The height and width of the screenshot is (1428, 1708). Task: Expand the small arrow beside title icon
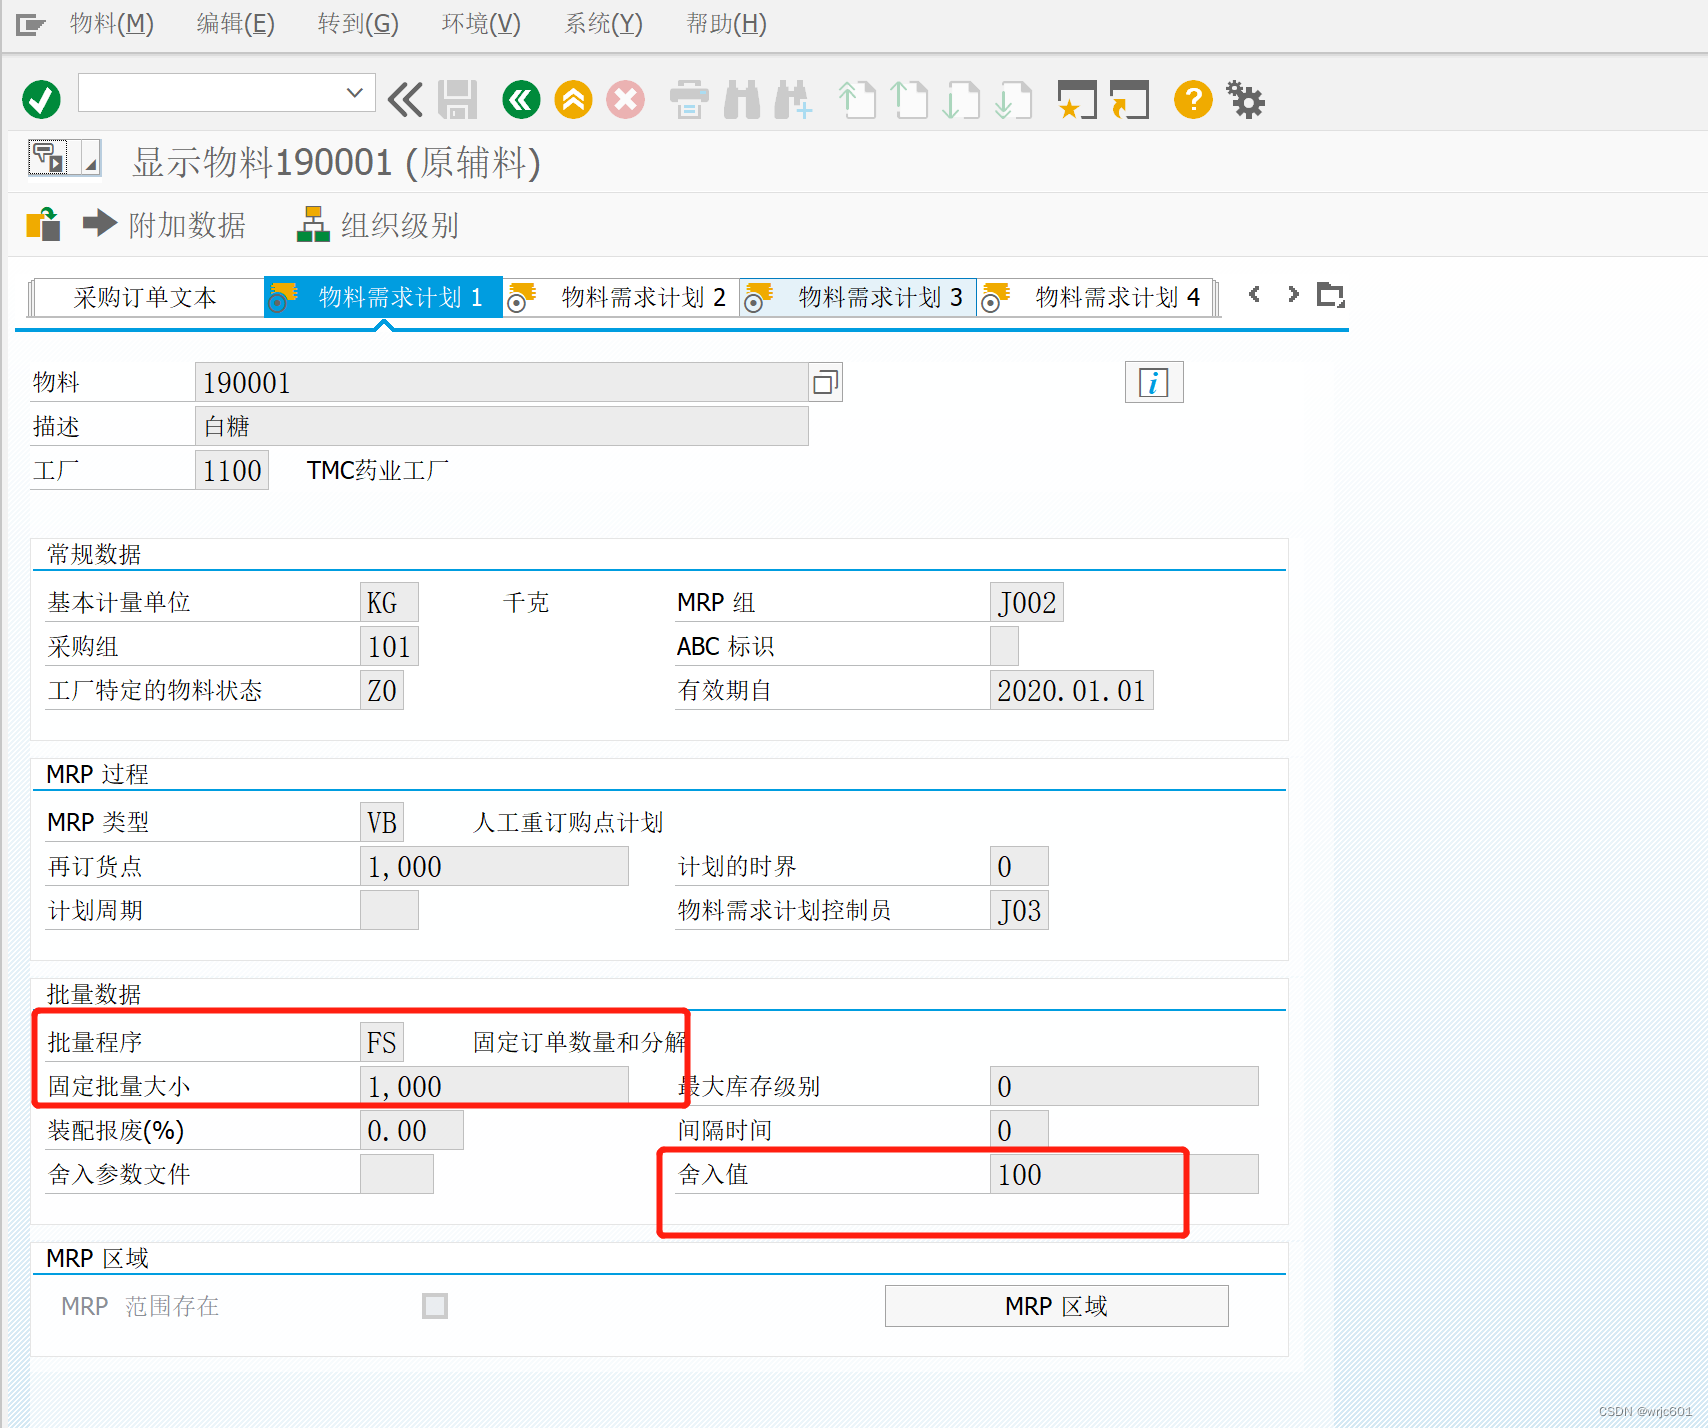click(90, 158)
